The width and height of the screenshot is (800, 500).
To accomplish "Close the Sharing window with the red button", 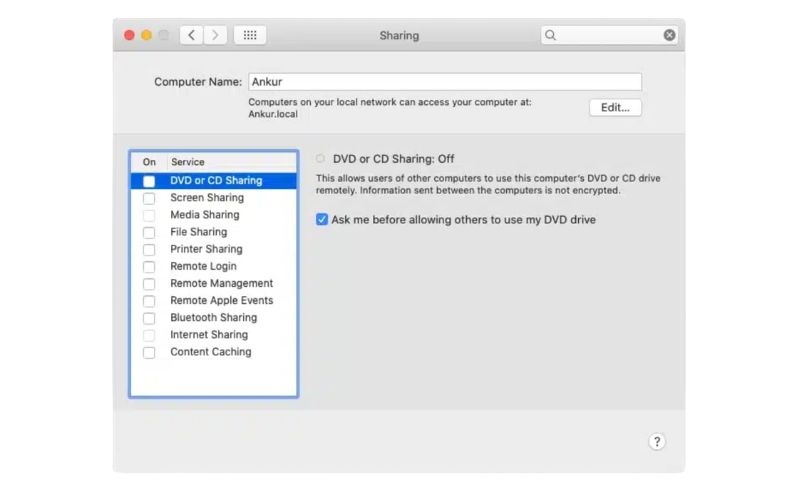I will point(130,35).
